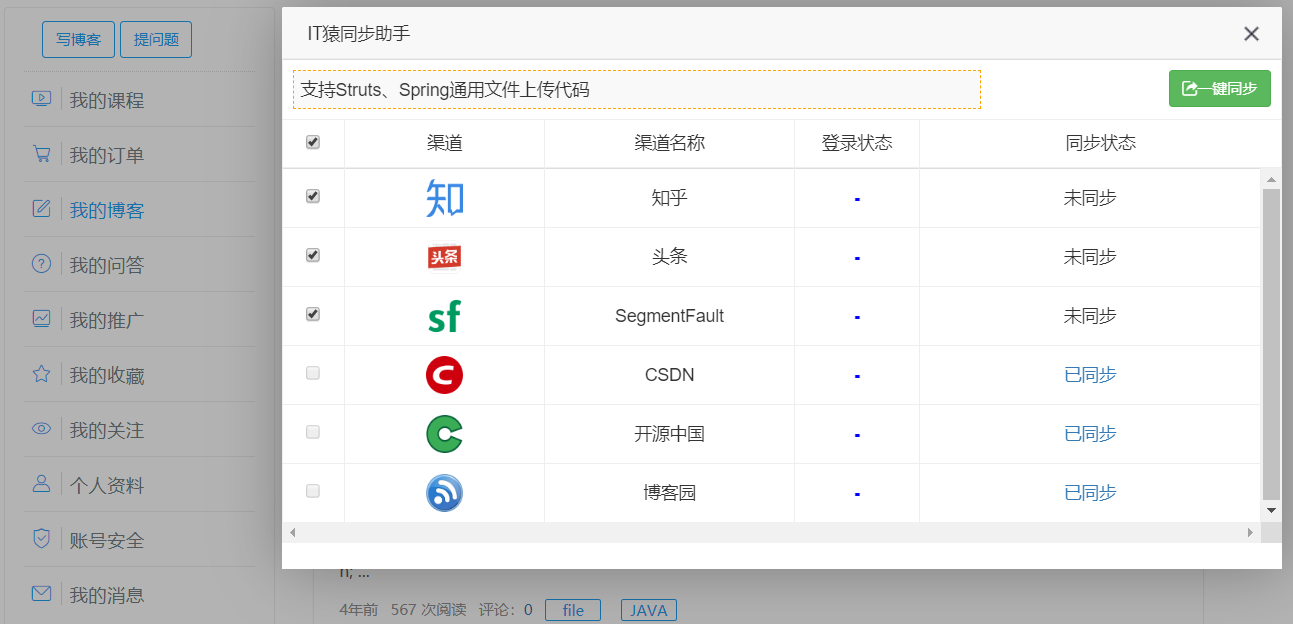
Task: Click the 我的课程 play icon in sidebar
Action: point(41,99)
